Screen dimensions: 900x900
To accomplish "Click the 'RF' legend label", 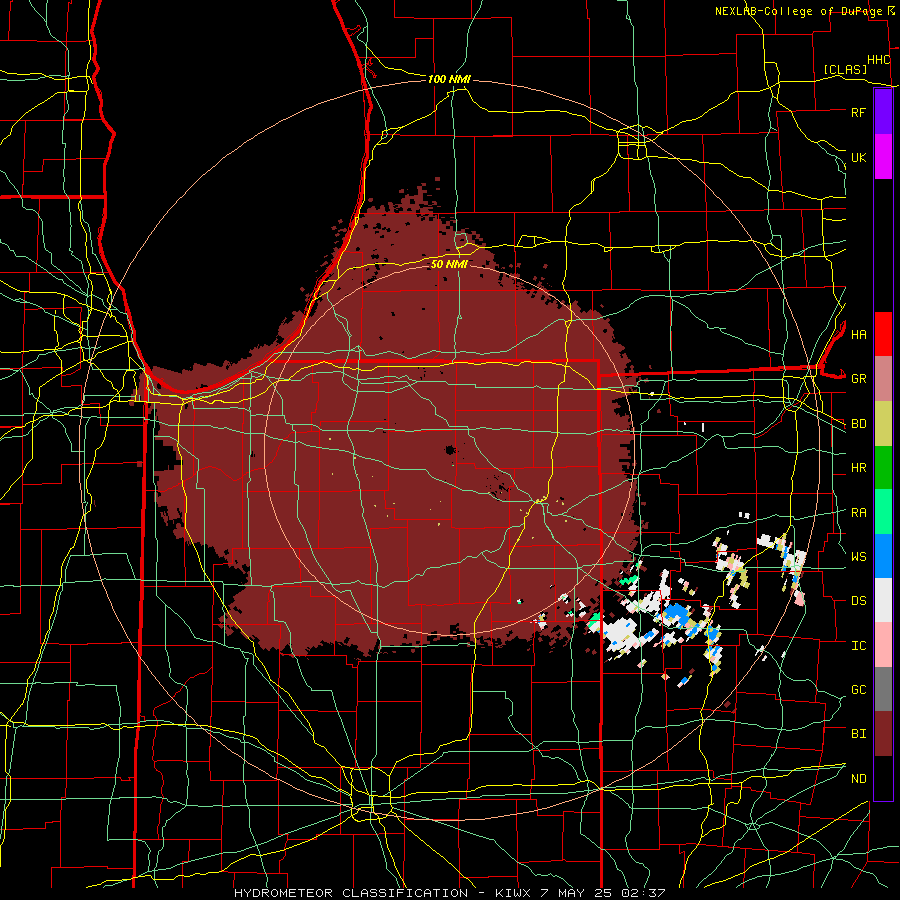I will [x=858, y=112].
